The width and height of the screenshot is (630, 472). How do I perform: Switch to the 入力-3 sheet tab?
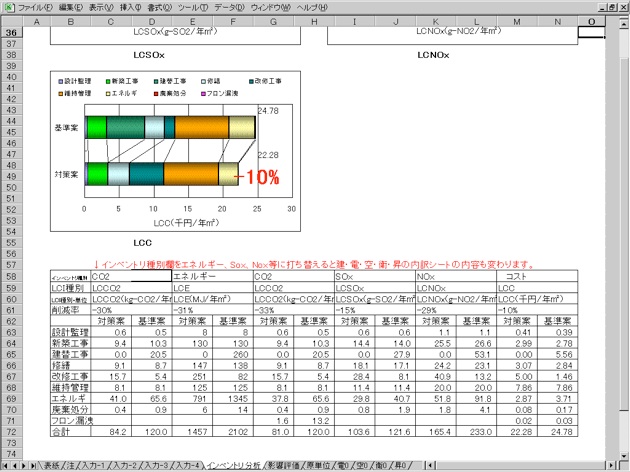(x=157, y=466)
